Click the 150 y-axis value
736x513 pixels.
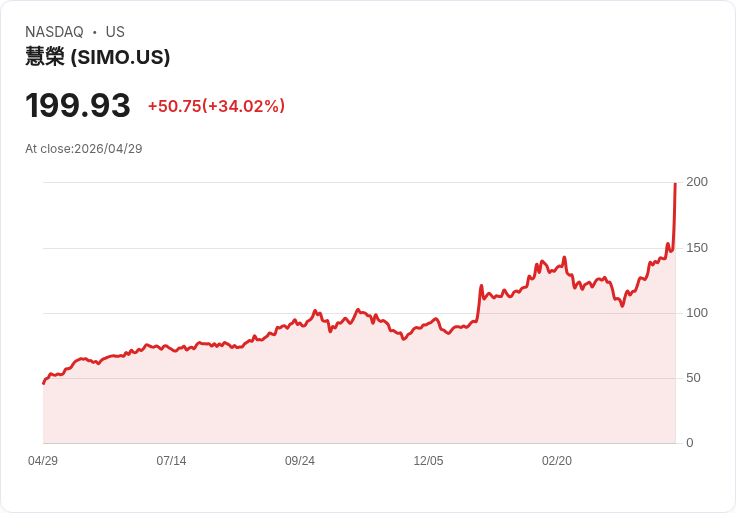coord(697,248)
